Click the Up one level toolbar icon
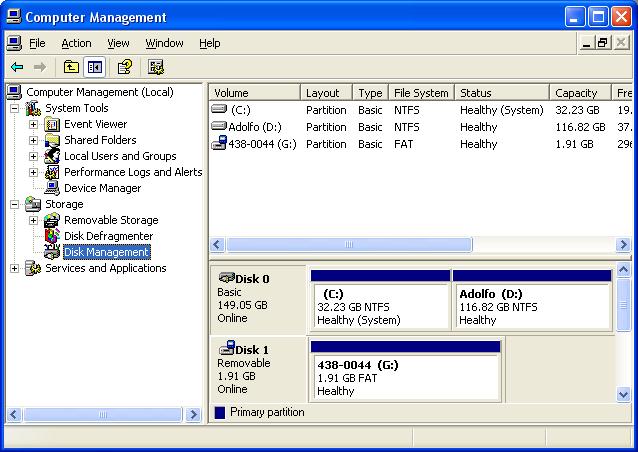Screen dimensions: 638x452 71,67
